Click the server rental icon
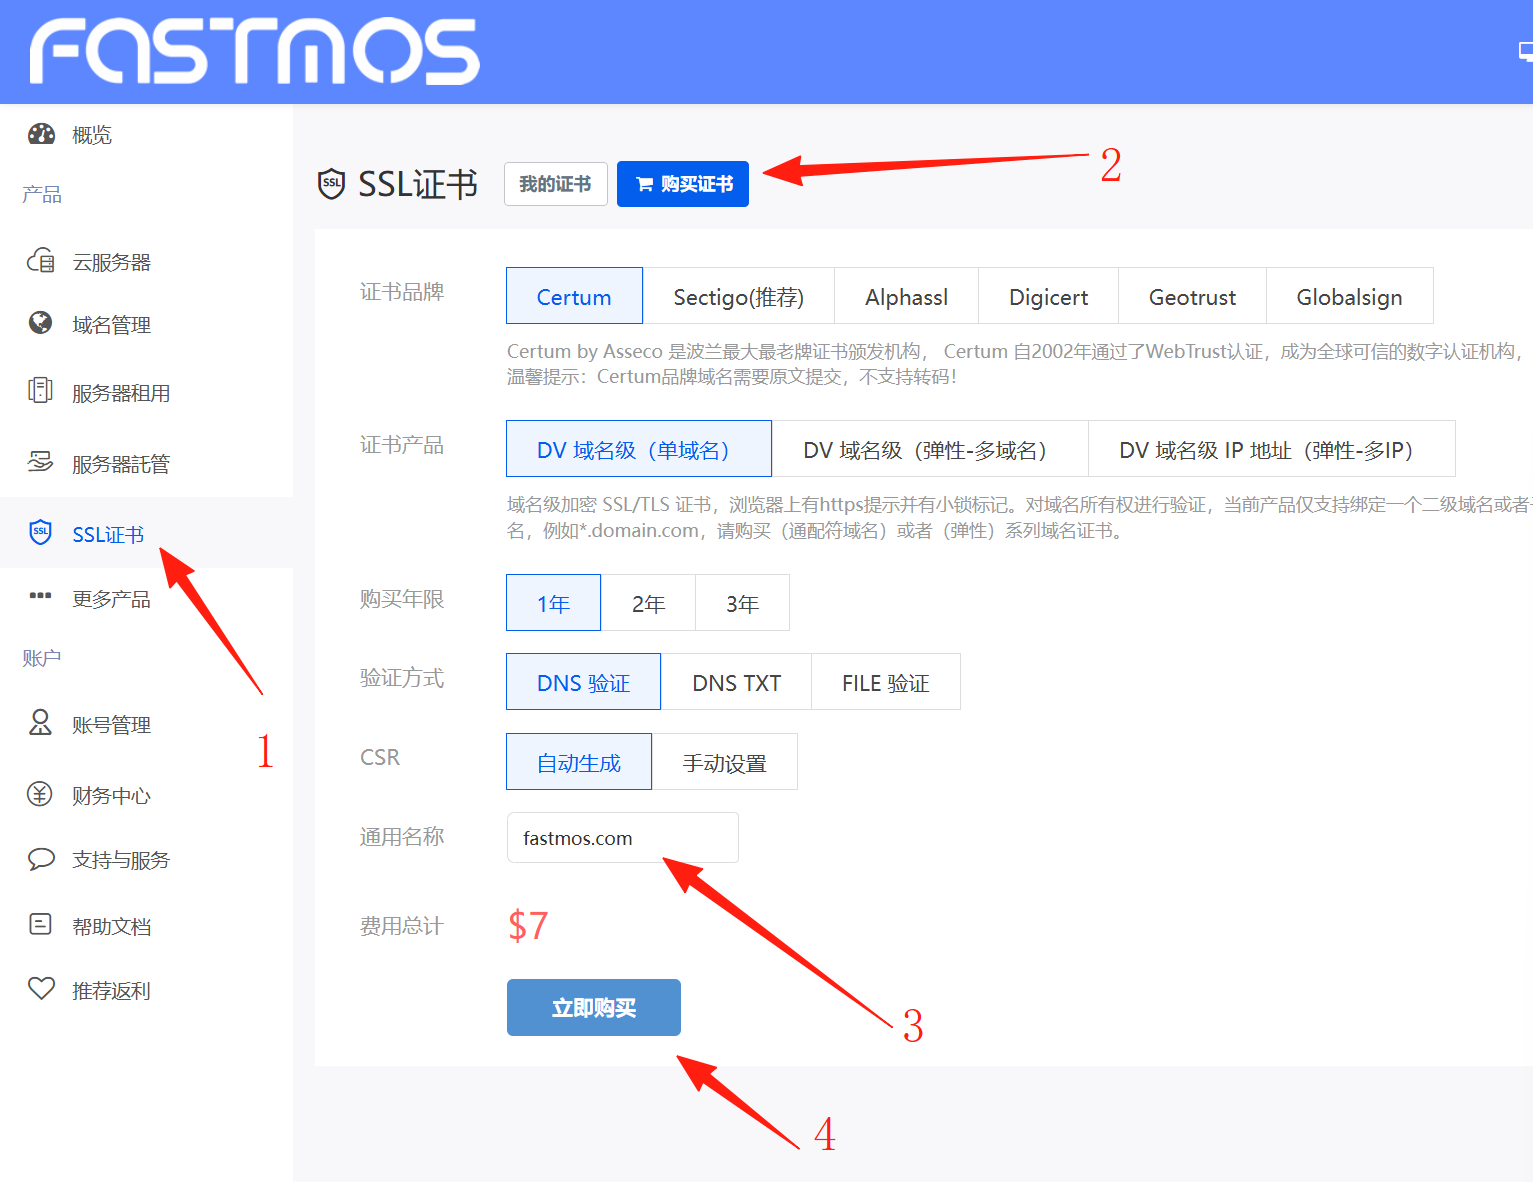Screen dimensions: 1533x1182 point(41,391)
